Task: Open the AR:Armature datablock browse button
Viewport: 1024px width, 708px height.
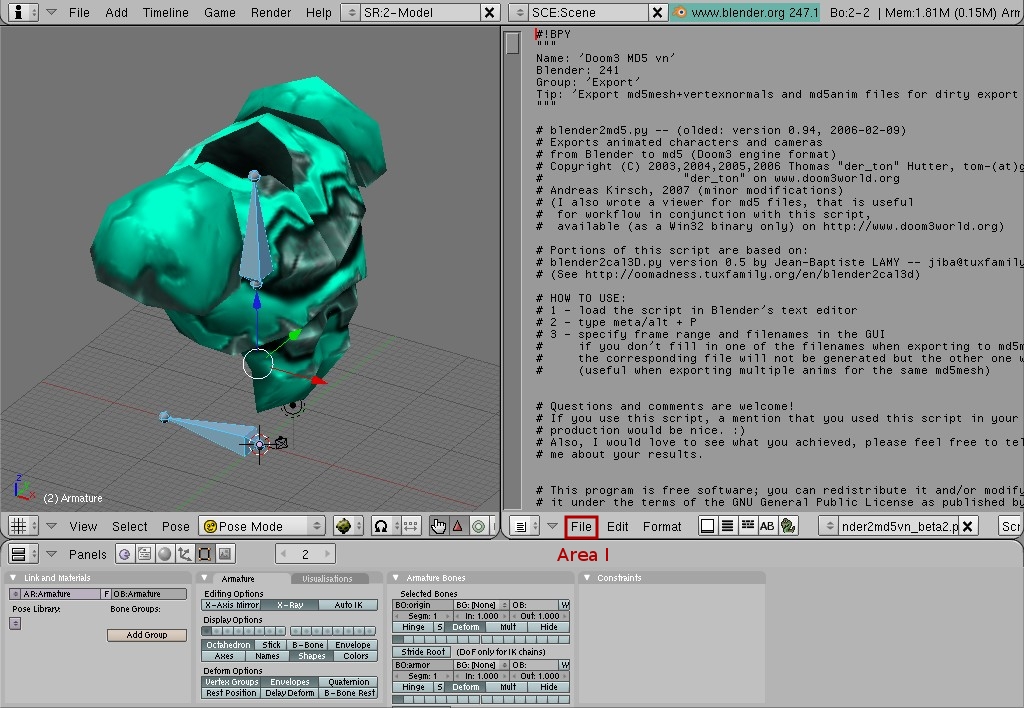Action: (x=15, y=594)
